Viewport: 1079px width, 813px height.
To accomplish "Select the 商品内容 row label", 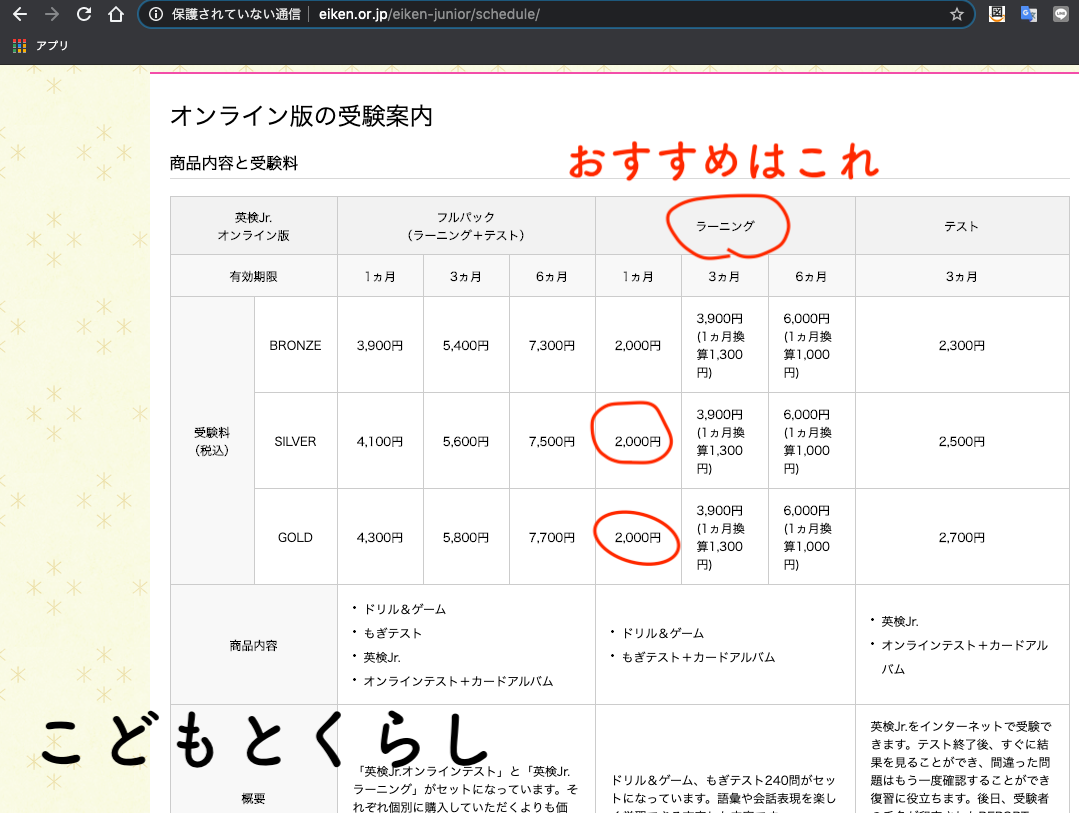I will click(253, 646).
